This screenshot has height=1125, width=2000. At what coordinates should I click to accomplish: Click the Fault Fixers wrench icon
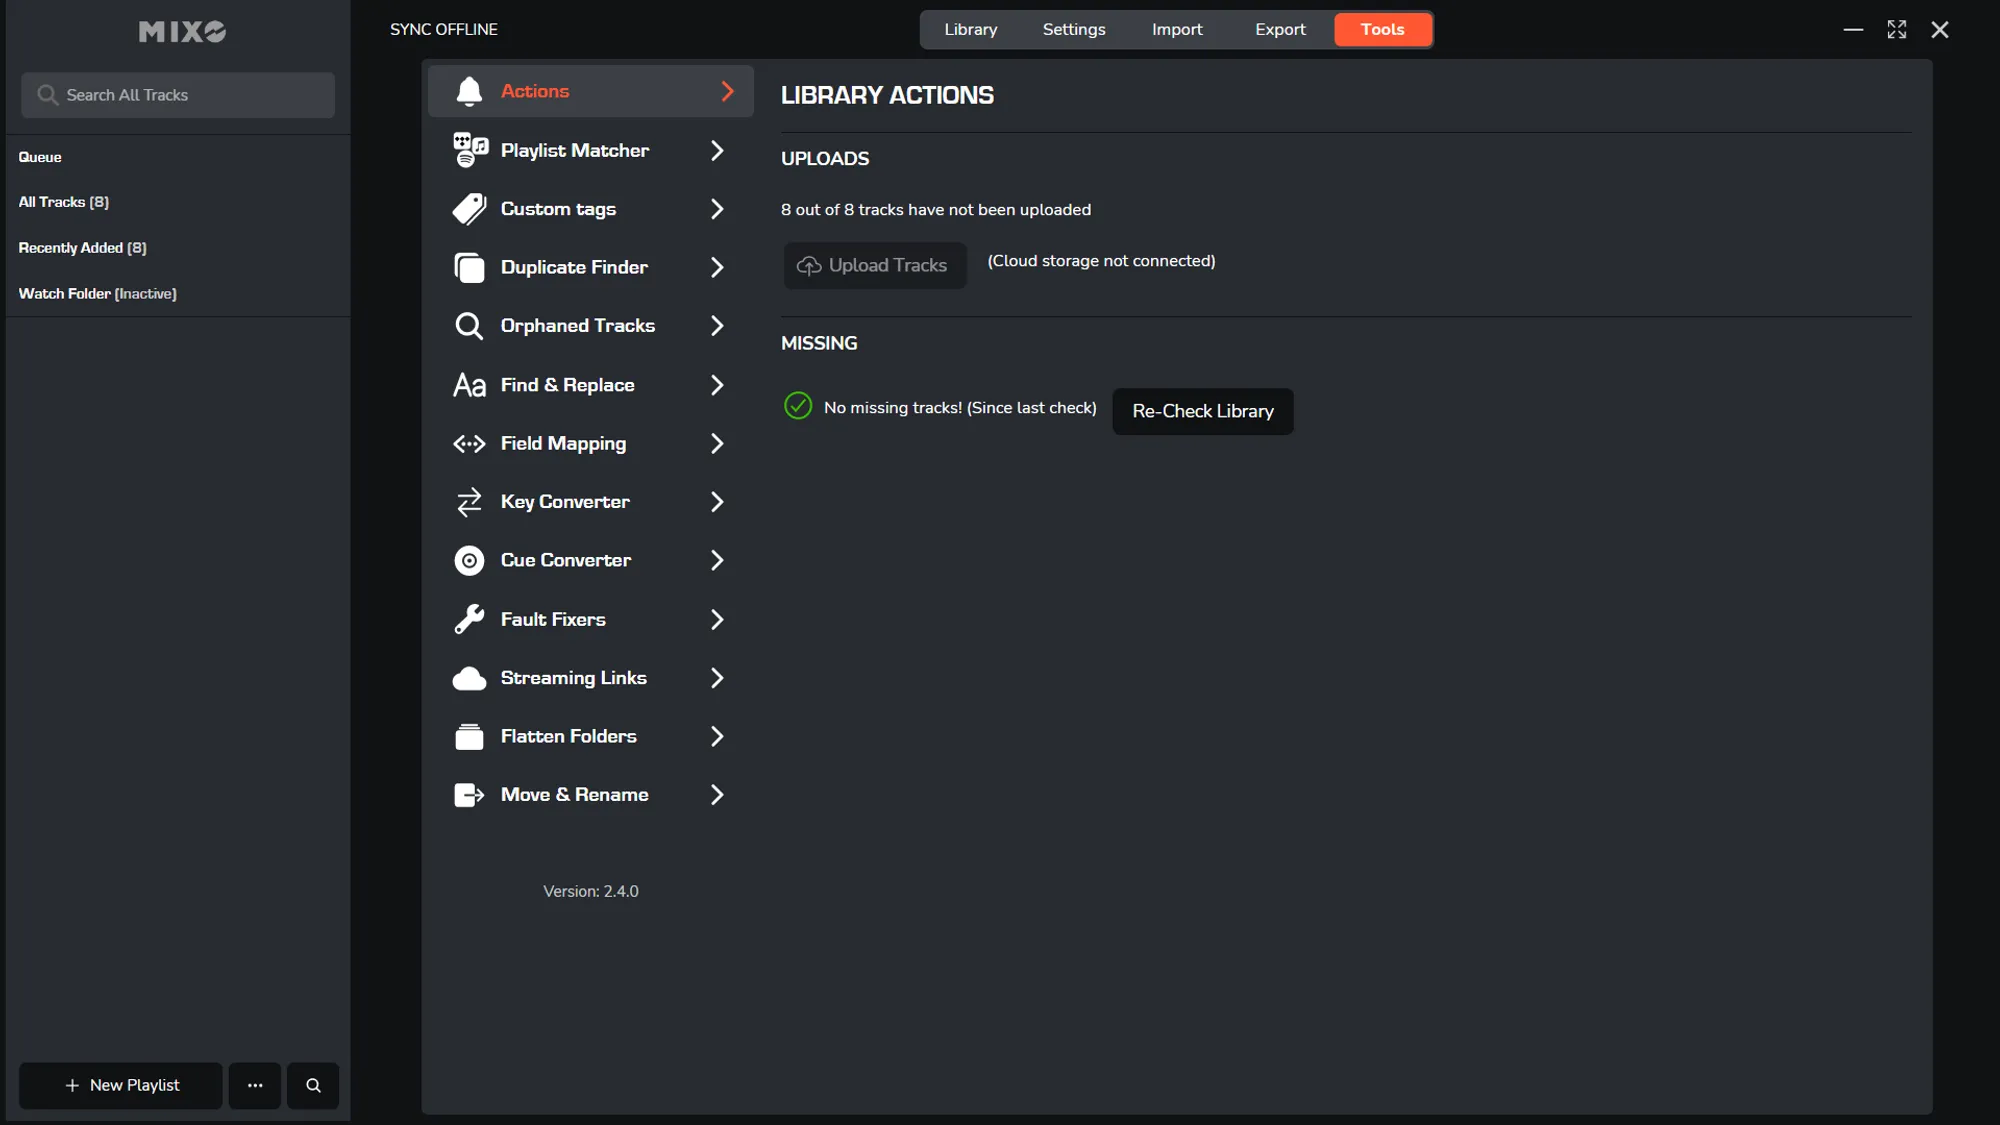469,619
